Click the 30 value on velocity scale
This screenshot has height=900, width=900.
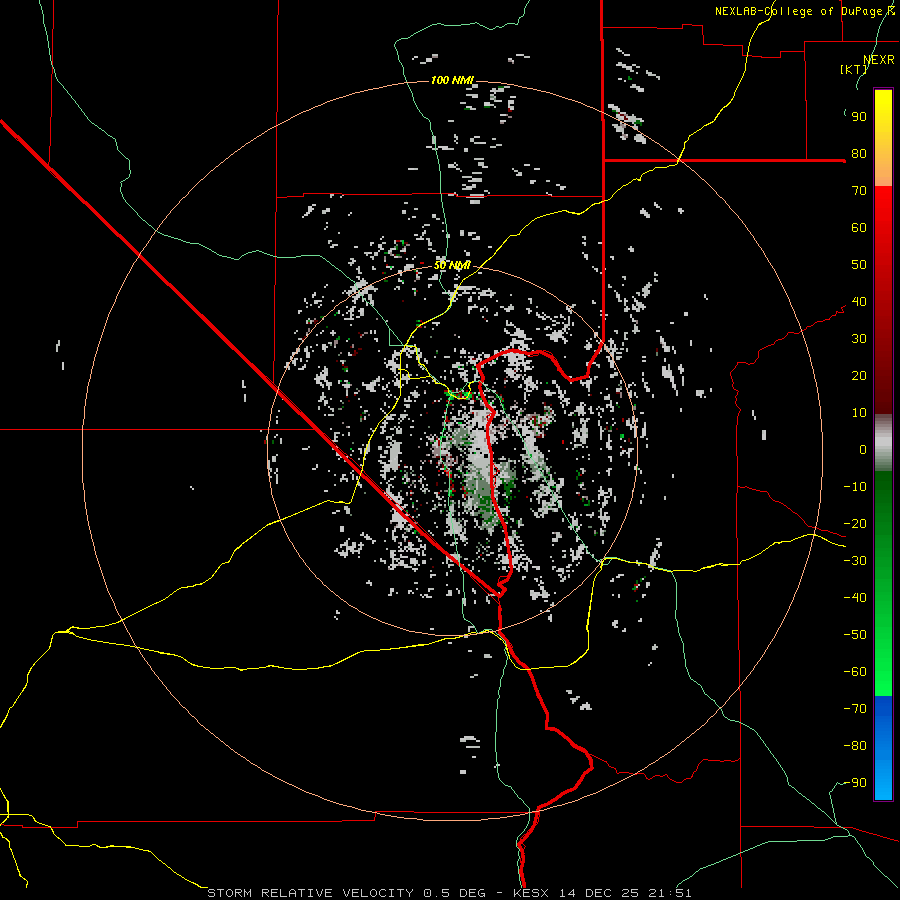(859, 339)
